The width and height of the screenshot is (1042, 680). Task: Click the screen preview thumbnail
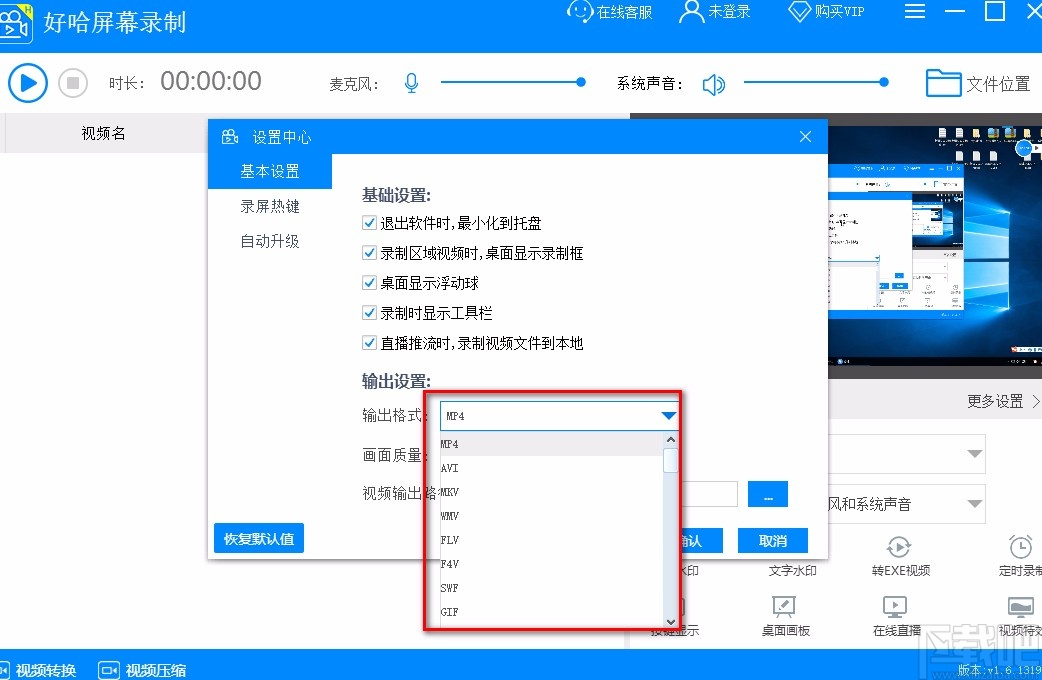935,246
